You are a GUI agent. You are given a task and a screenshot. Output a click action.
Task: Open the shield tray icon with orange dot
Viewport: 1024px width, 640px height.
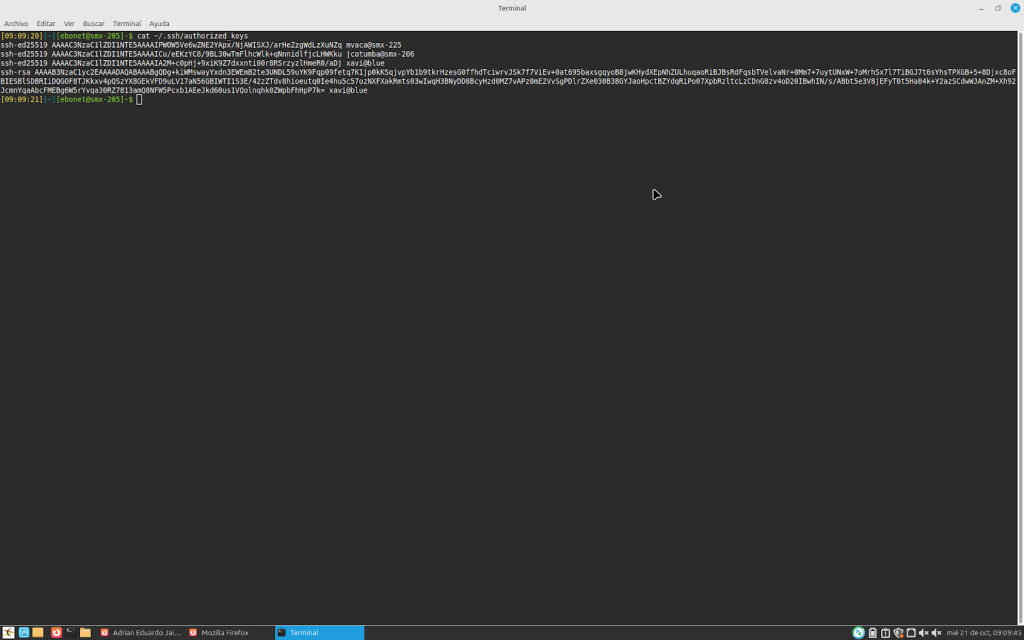pos(898,632)
